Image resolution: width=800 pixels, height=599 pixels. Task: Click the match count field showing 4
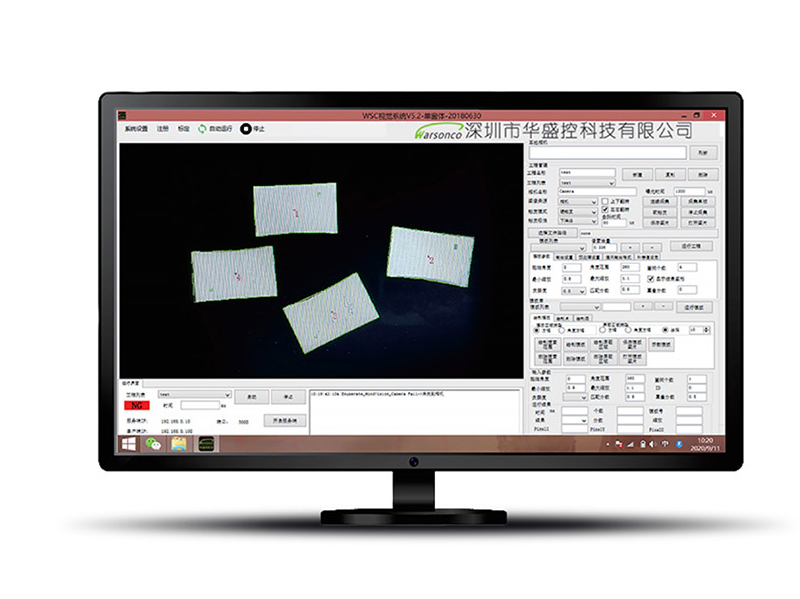687,267
